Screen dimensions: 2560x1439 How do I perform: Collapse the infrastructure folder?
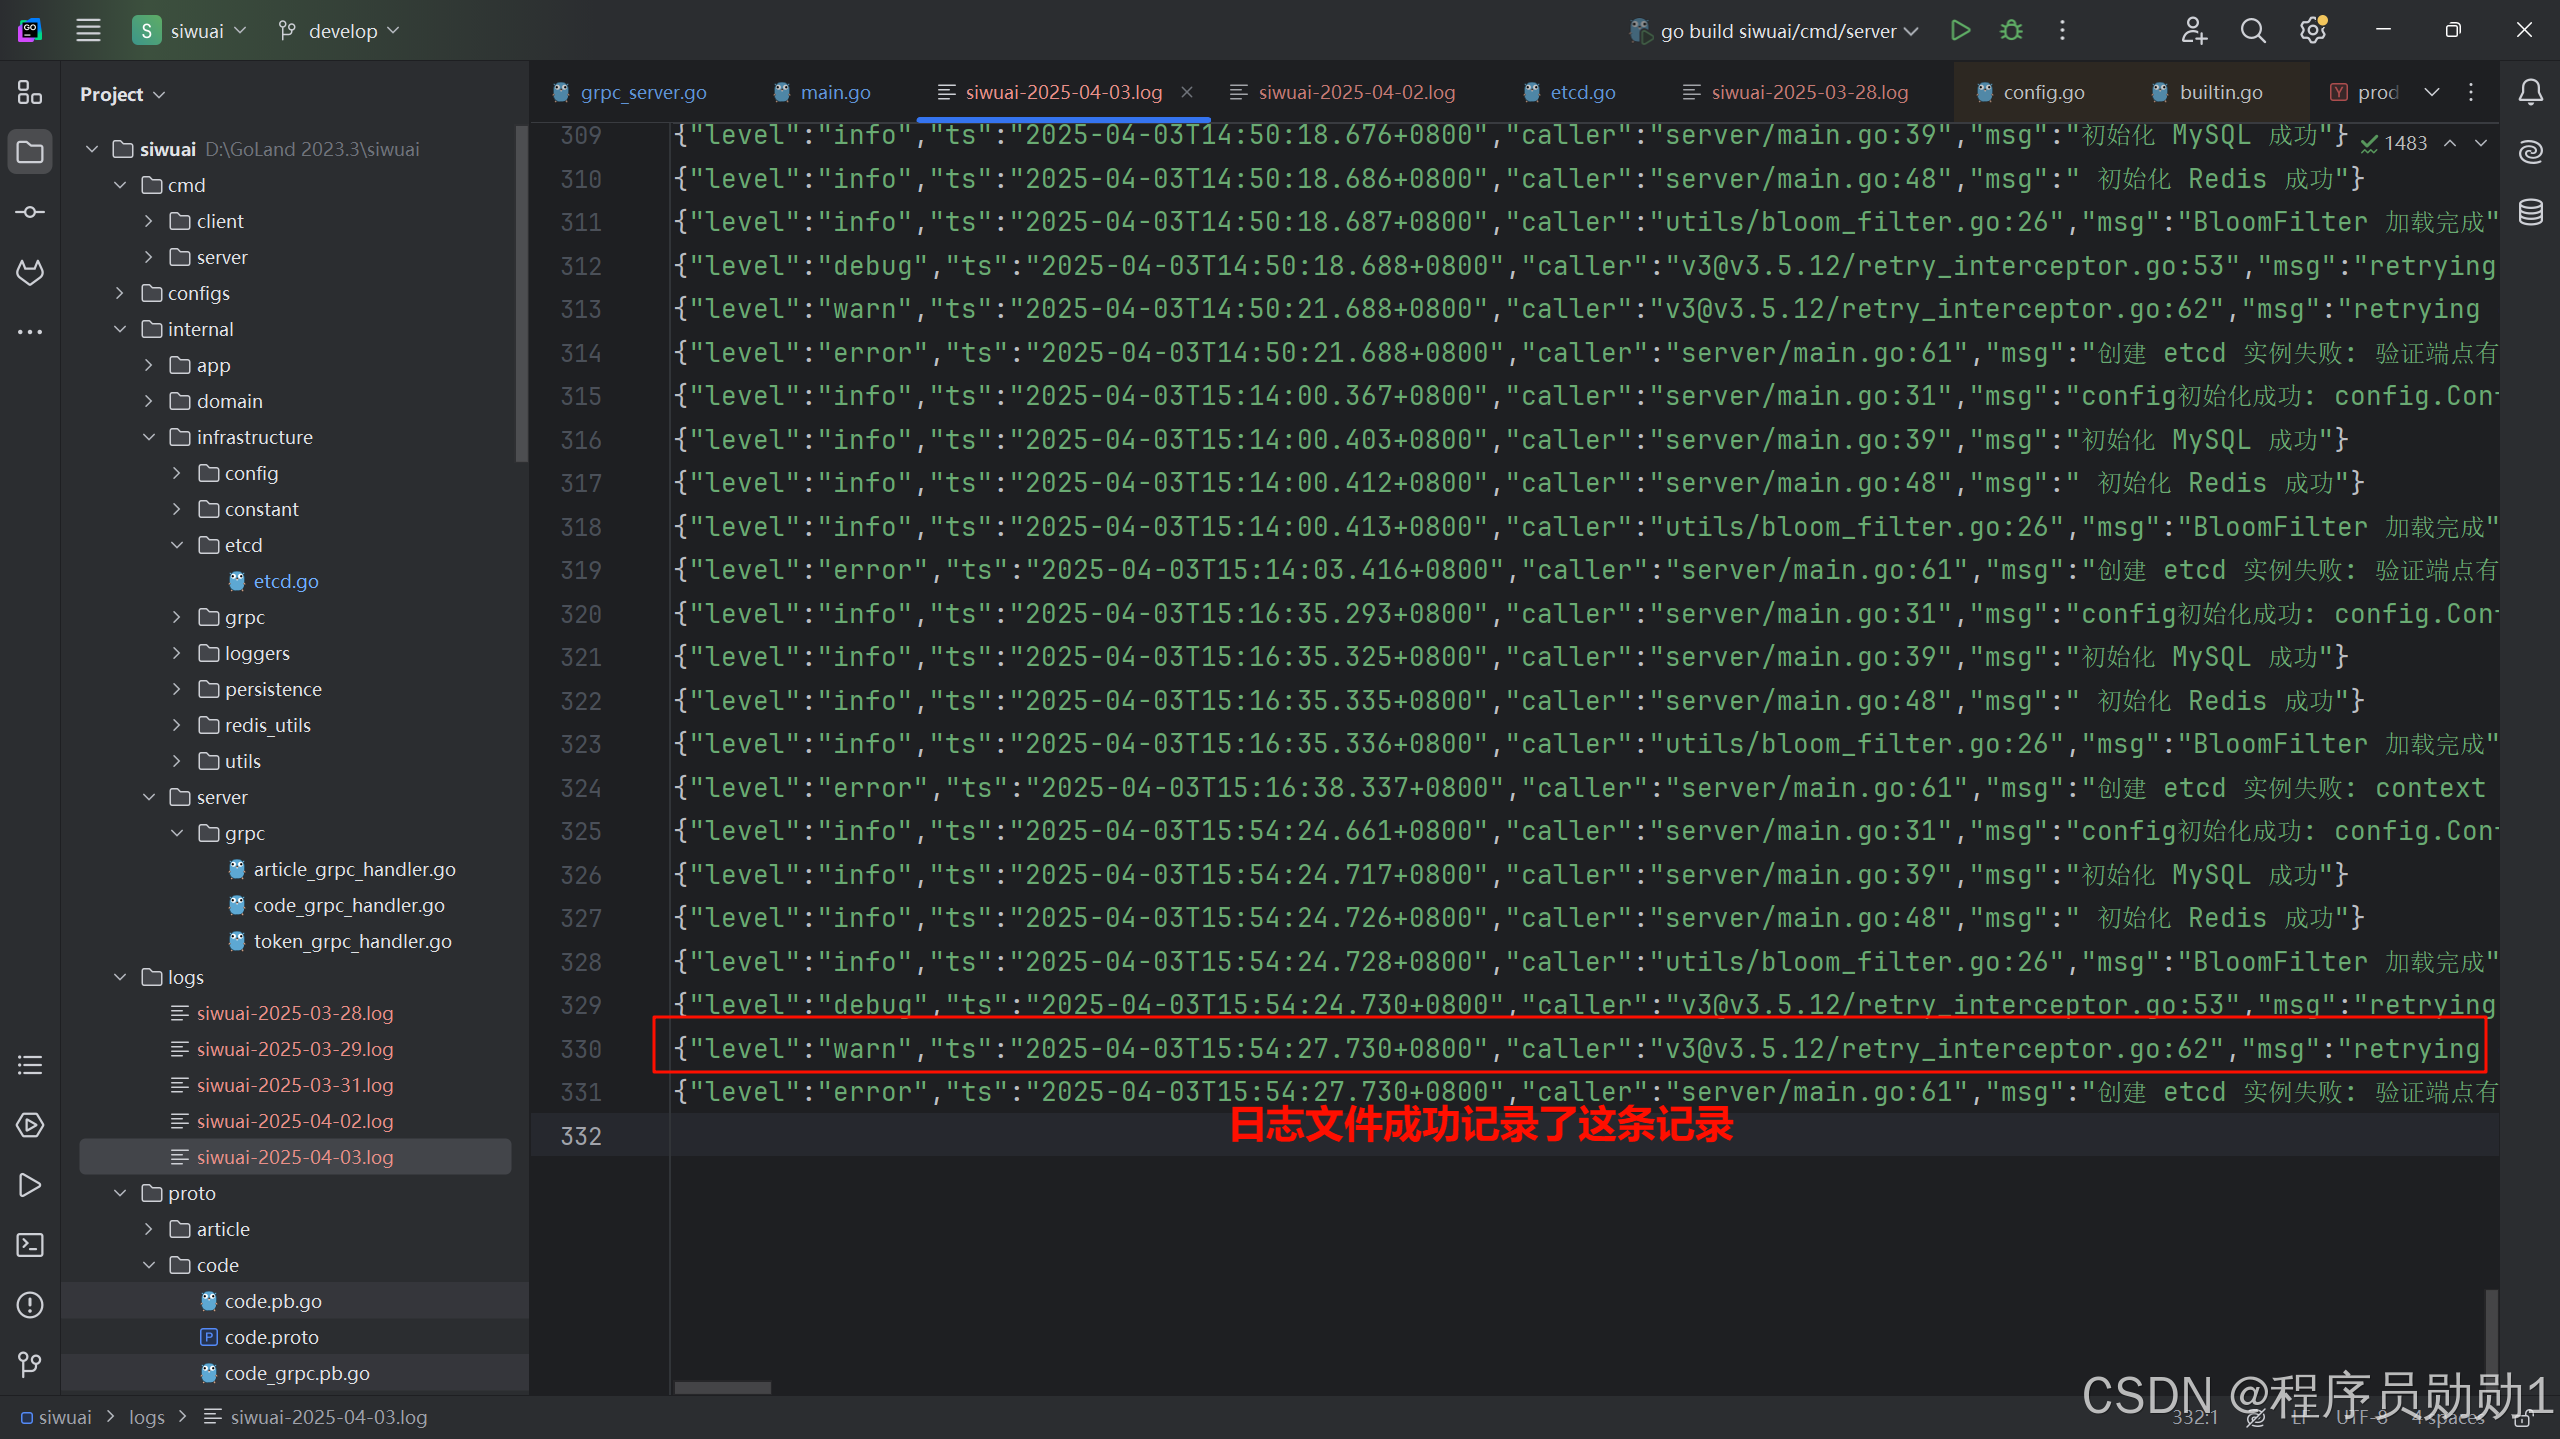149,437
